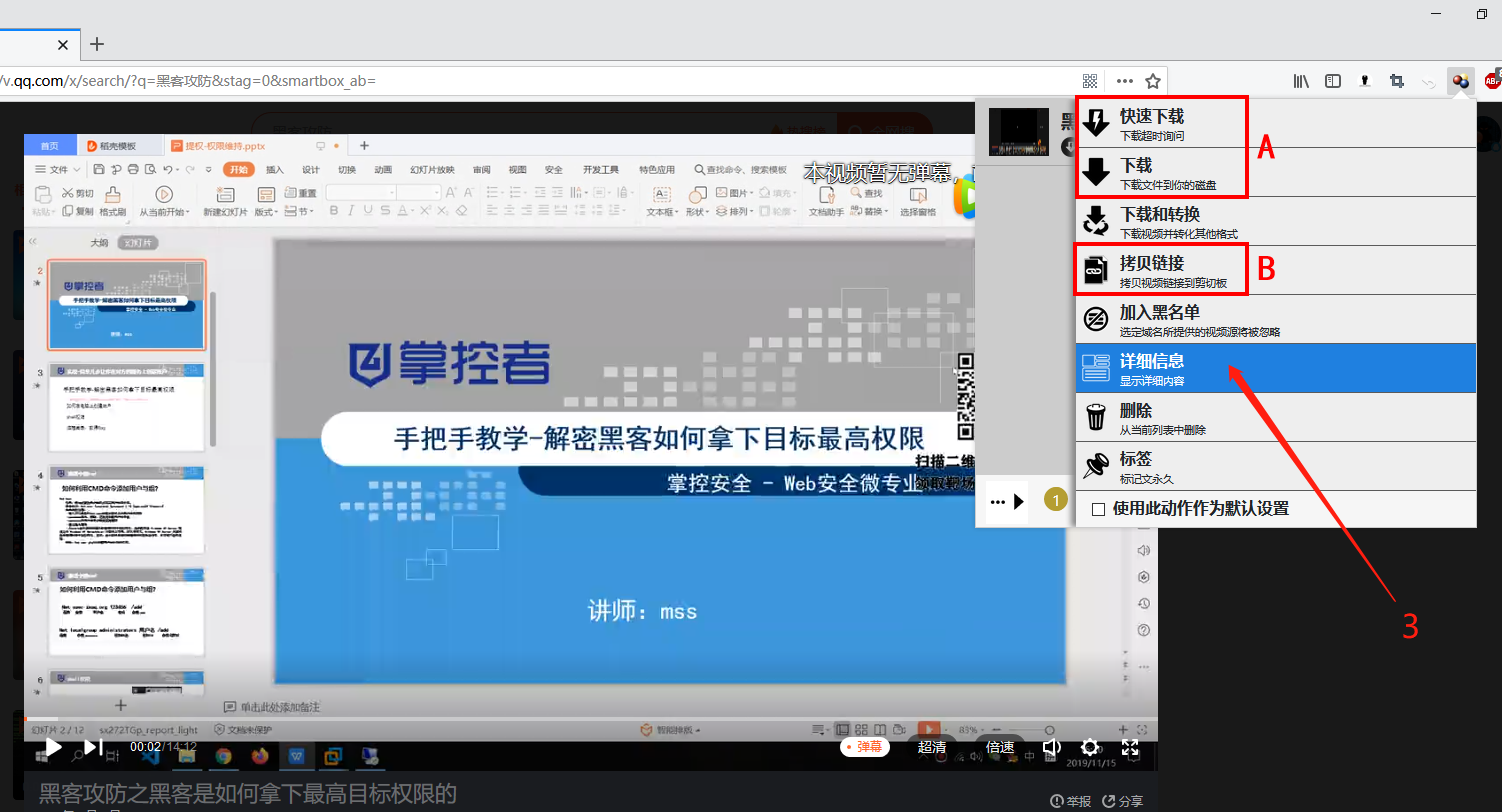Enter fullscreen on the video player
This screenshot has width=1502, height=812.
(x=1130, y=747)
